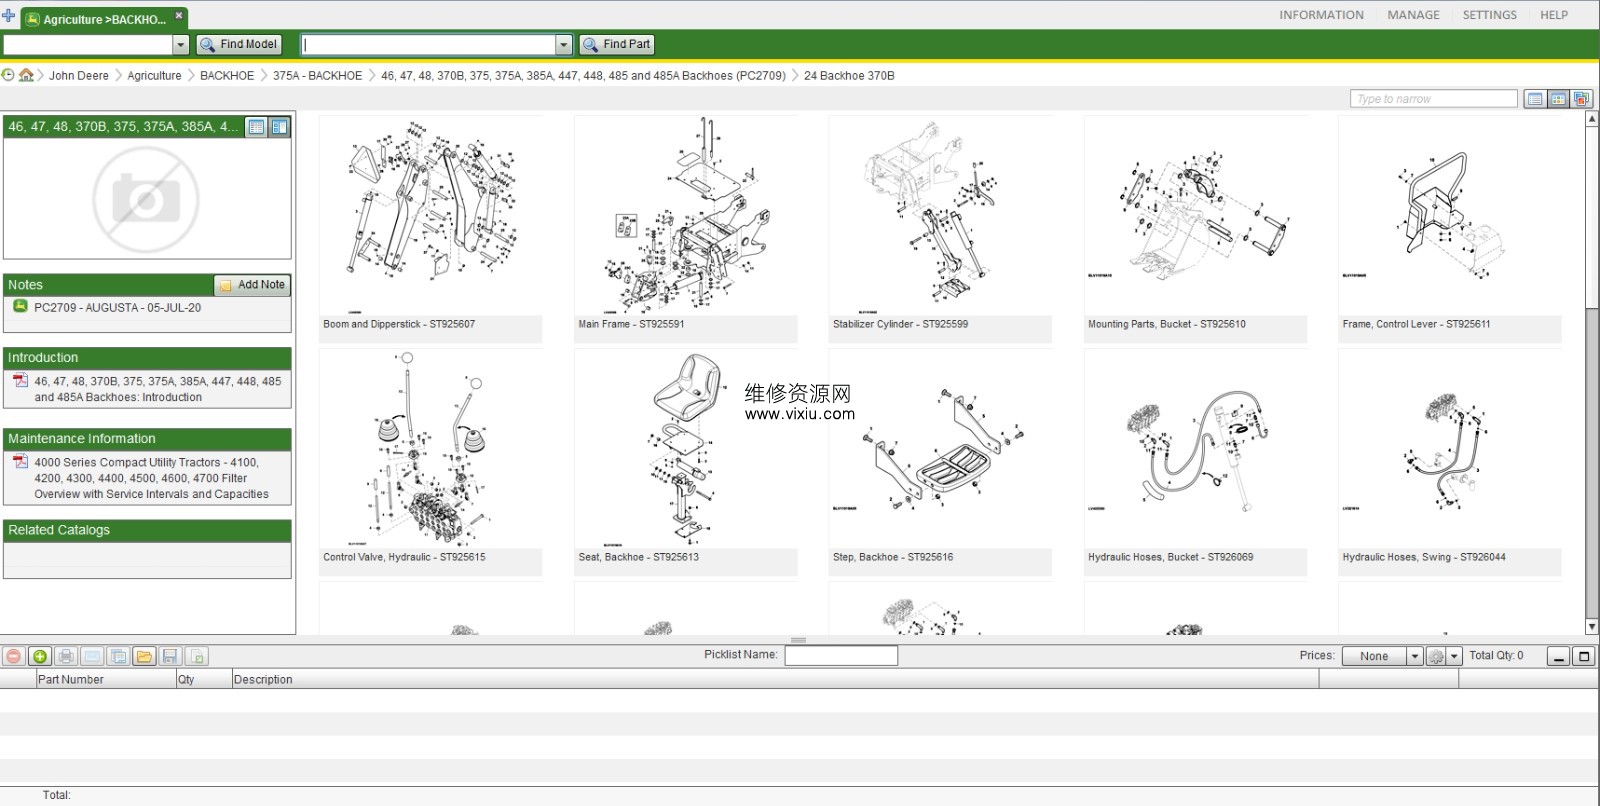This screenshot has width=1600, height=806.
Task: Open Frame, Control Lever - ST925611 diagram
Action: click(1449, 229)
